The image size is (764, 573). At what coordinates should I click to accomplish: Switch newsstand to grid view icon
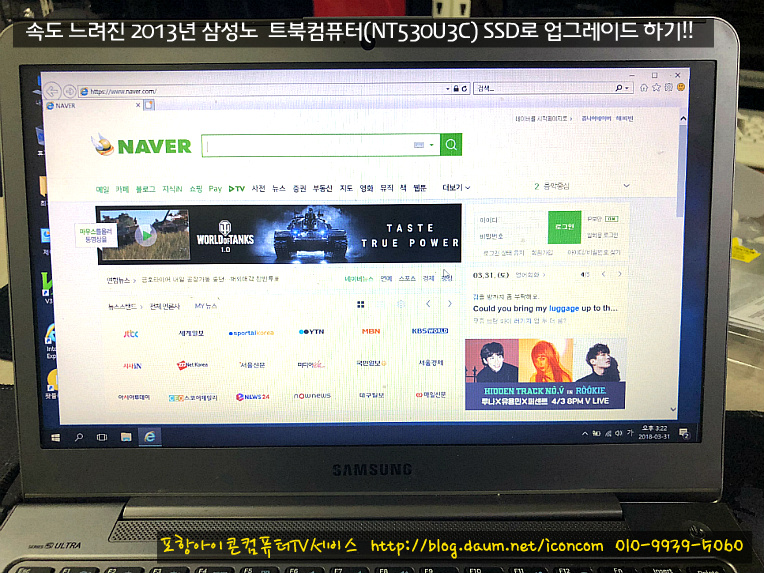pos(361,305)
